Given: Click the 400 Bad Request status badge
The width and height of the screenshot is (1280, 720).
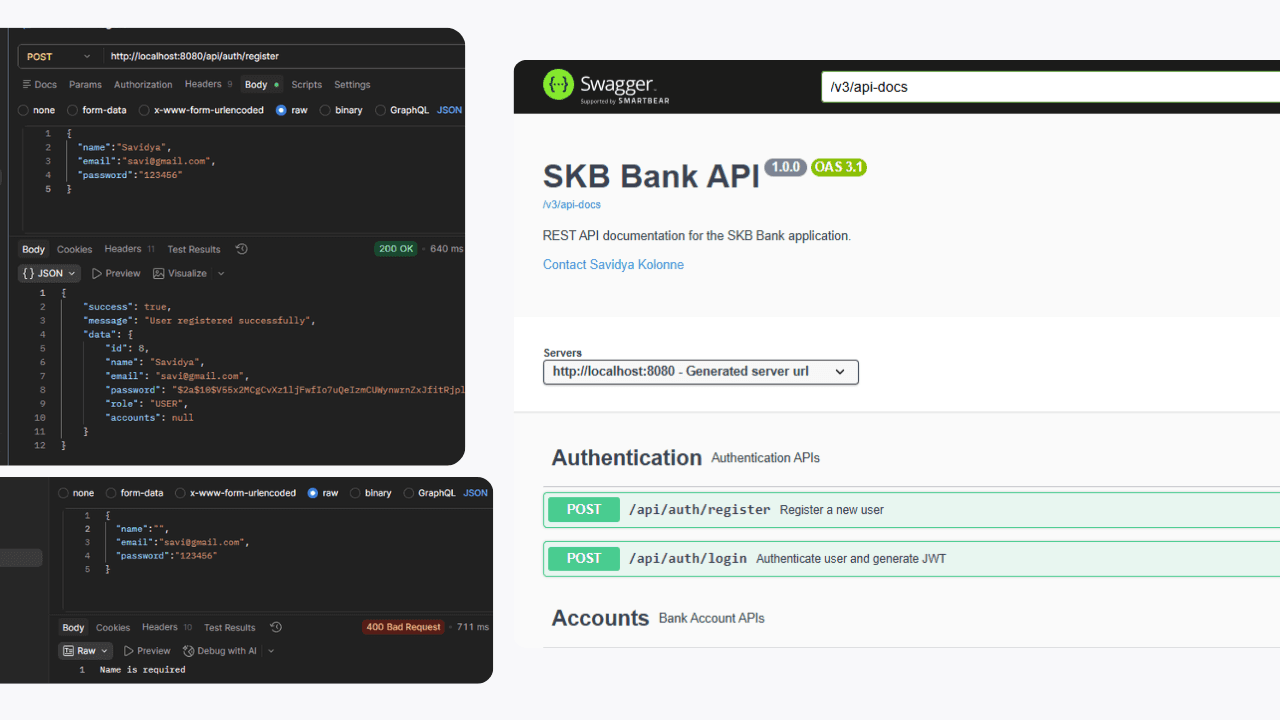Looking at the screenshot, I should 403,627.
